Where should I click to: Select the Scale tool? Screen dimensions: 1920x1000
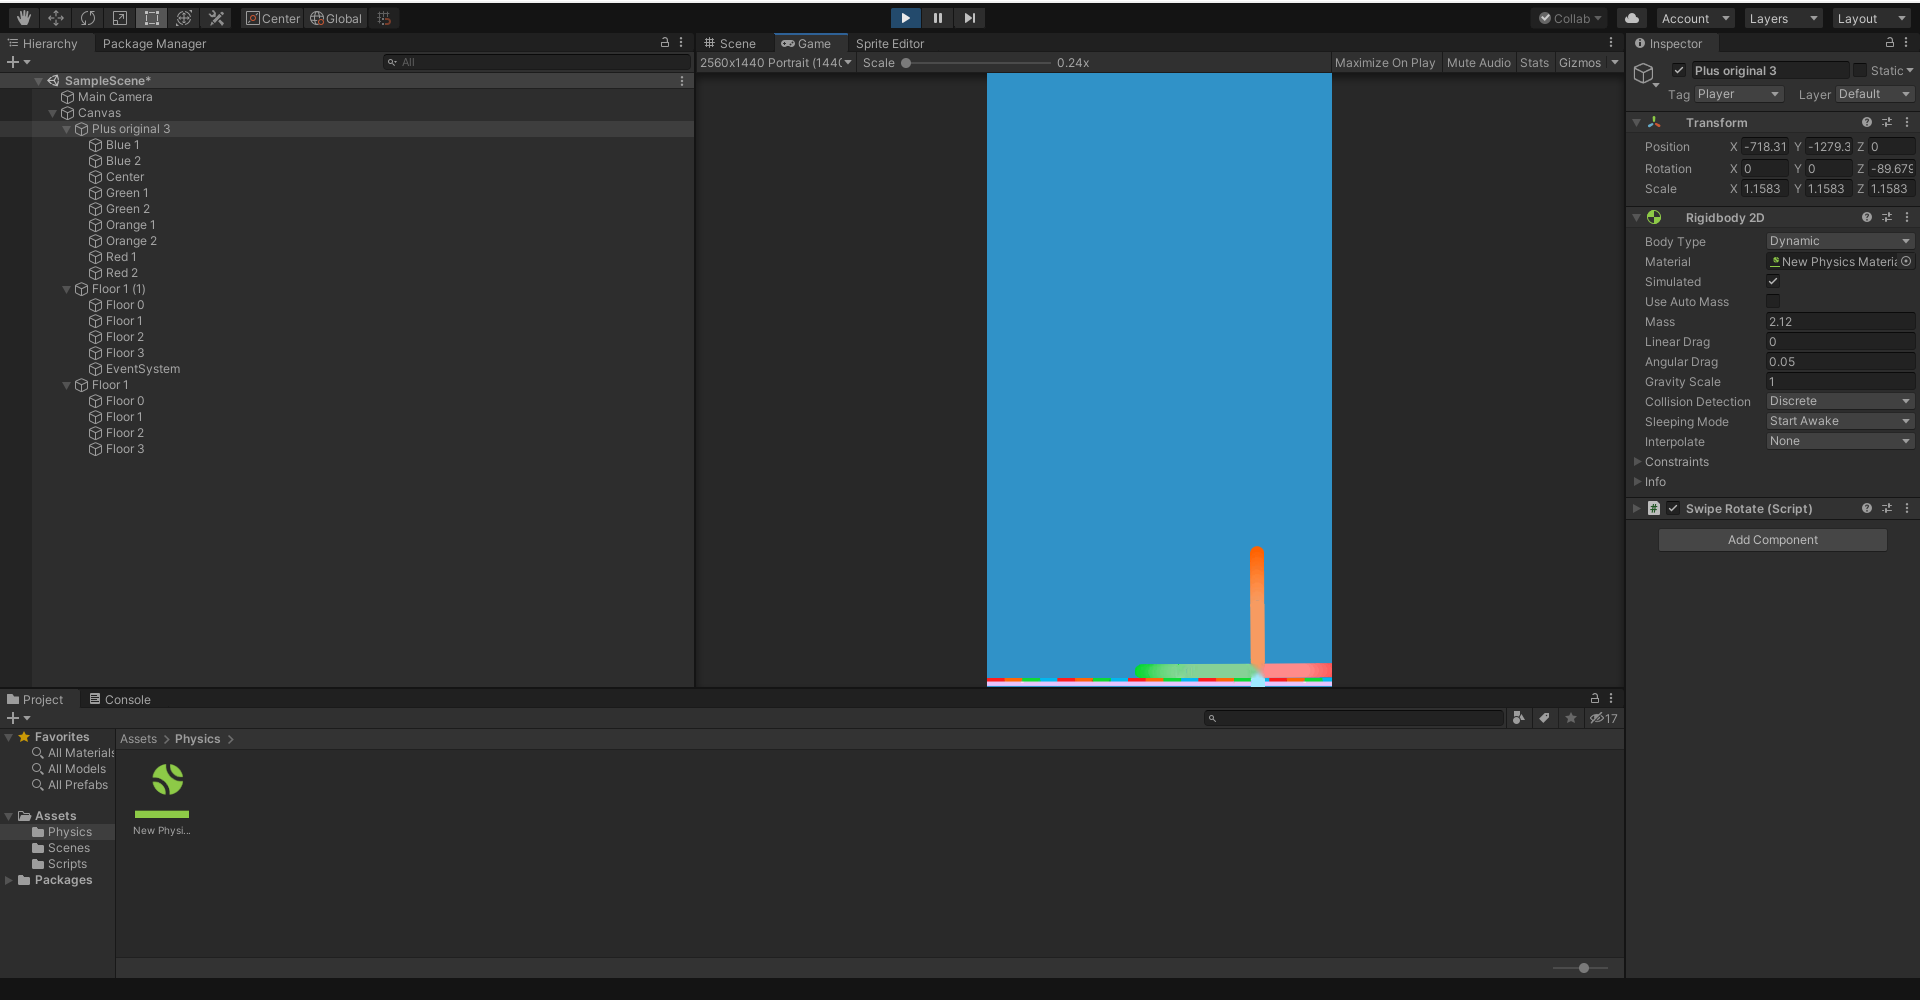pyautogui.click(x=120, y=18)
